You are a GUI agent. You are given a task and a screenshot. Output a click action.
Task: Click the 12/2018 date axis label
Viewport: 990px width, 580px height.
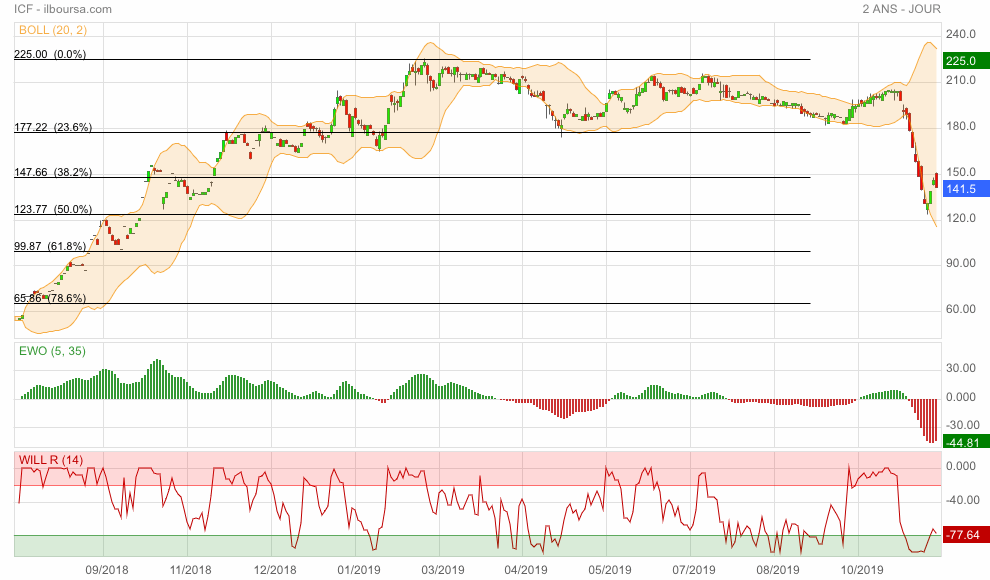(x=275, y=570)
